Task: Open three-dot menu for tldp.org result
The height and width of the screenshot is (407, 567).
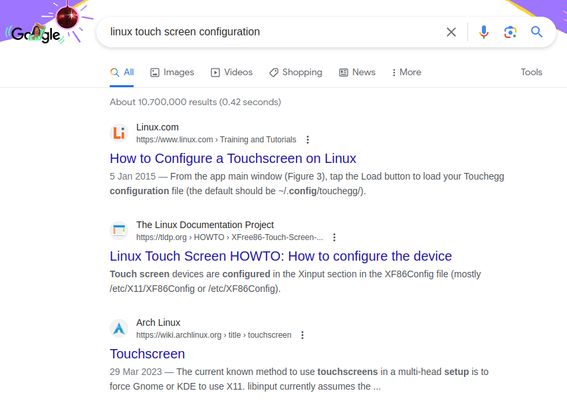Action: click(334, 237)
